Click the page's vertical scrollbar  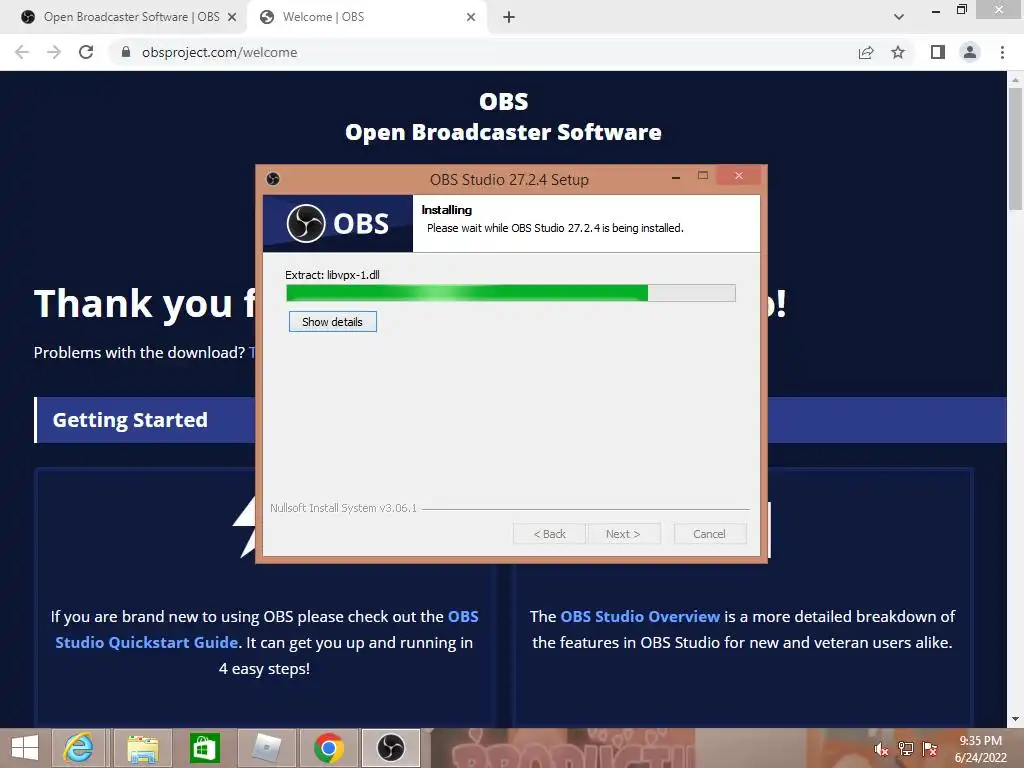click(1015, 149)
